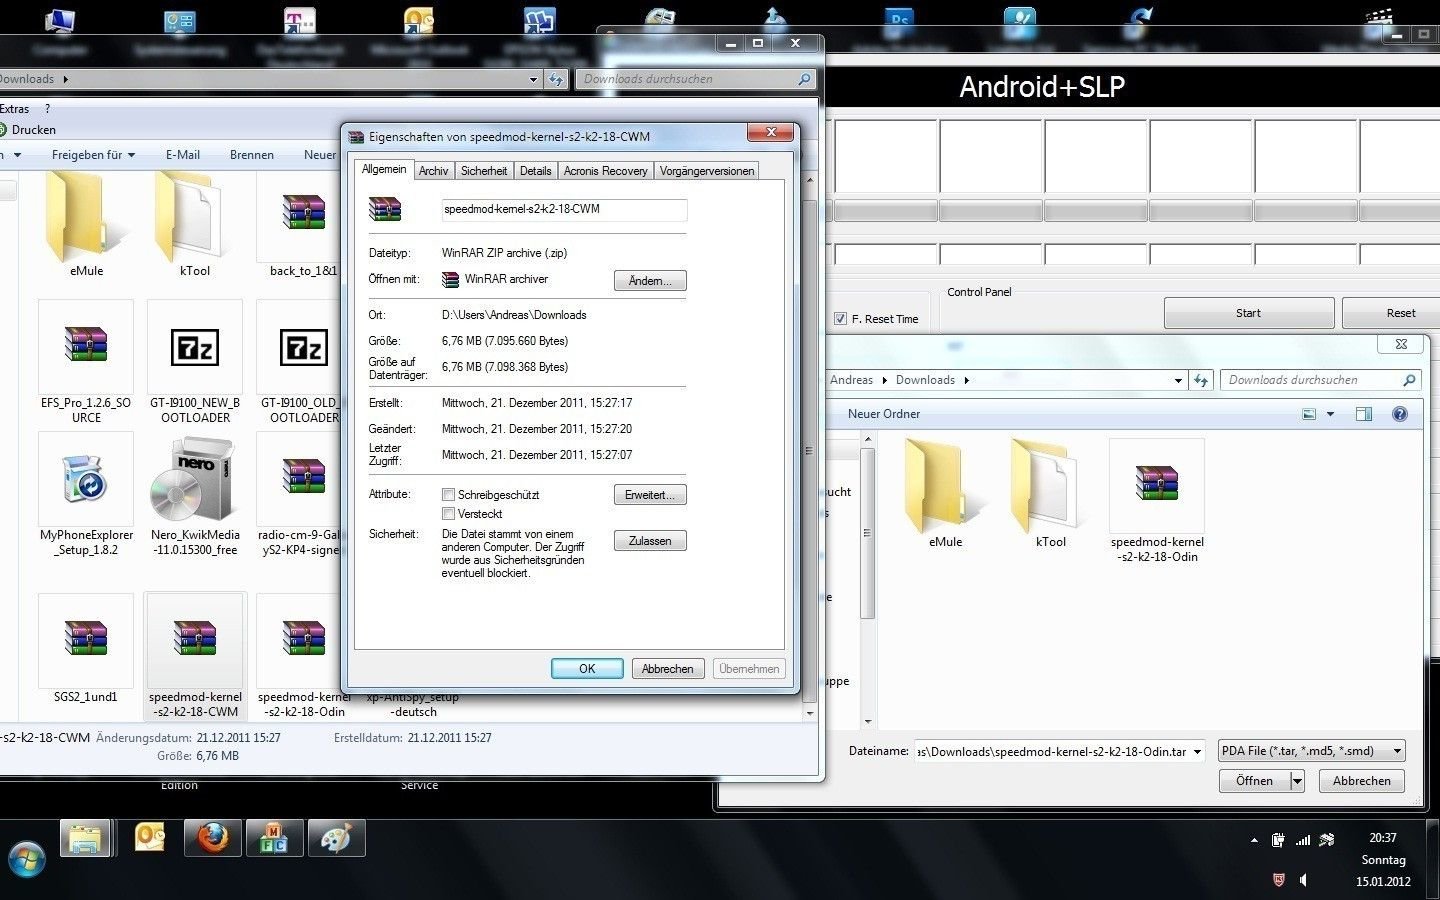The image size is (1440, 900).
Task: Click Start orb on the taskbar
Action: (27, 858)
